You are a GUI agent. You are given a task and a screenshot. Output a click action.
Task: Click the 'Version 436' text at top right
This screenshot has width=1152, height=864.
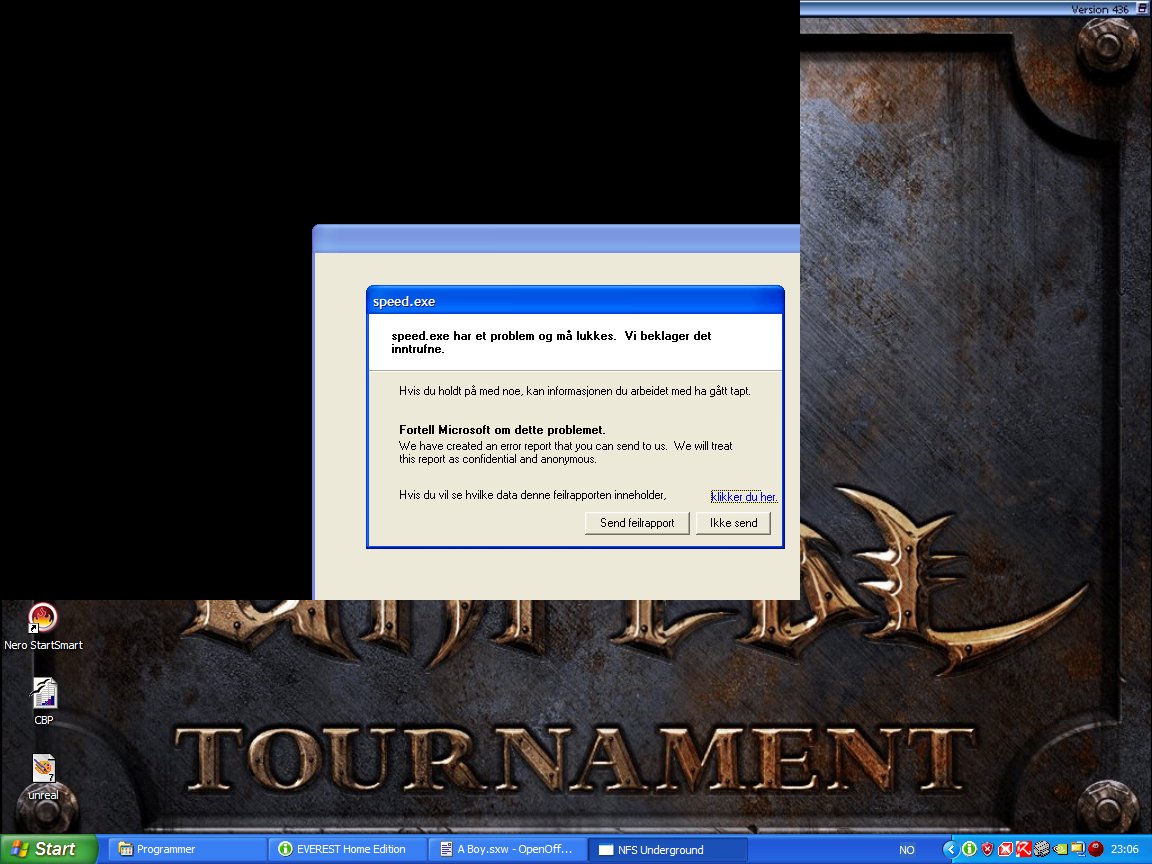click(1099, 9)
